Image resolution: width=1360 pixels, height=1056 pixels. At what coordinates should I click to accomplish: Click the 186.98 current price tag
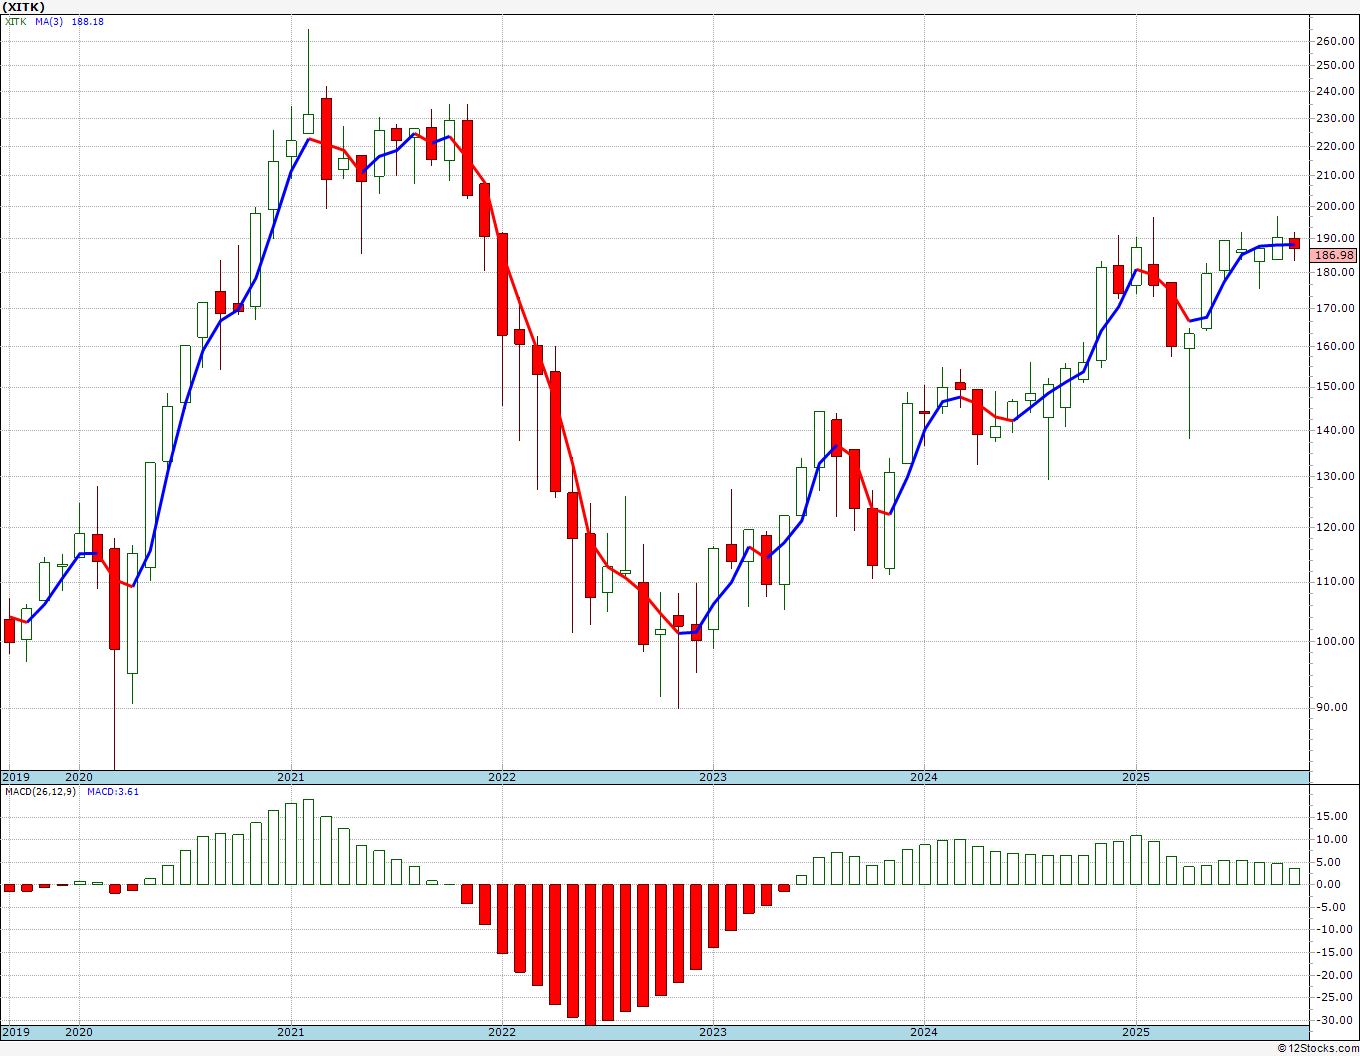tap(1335, 256)
